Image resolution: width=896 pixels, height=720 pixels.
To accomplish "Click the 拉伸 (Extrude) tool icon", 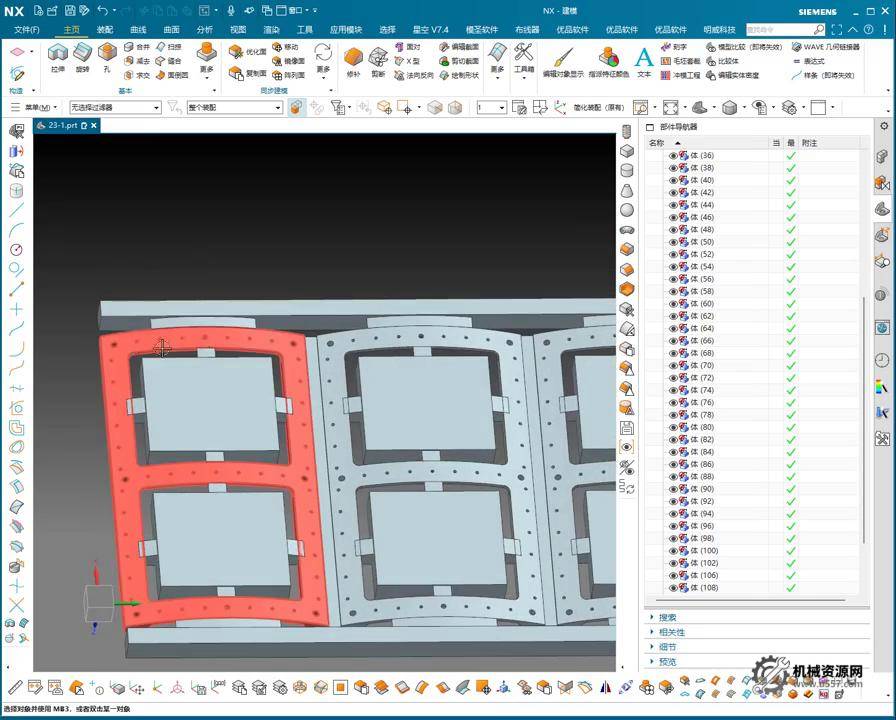I will [58, 55].
